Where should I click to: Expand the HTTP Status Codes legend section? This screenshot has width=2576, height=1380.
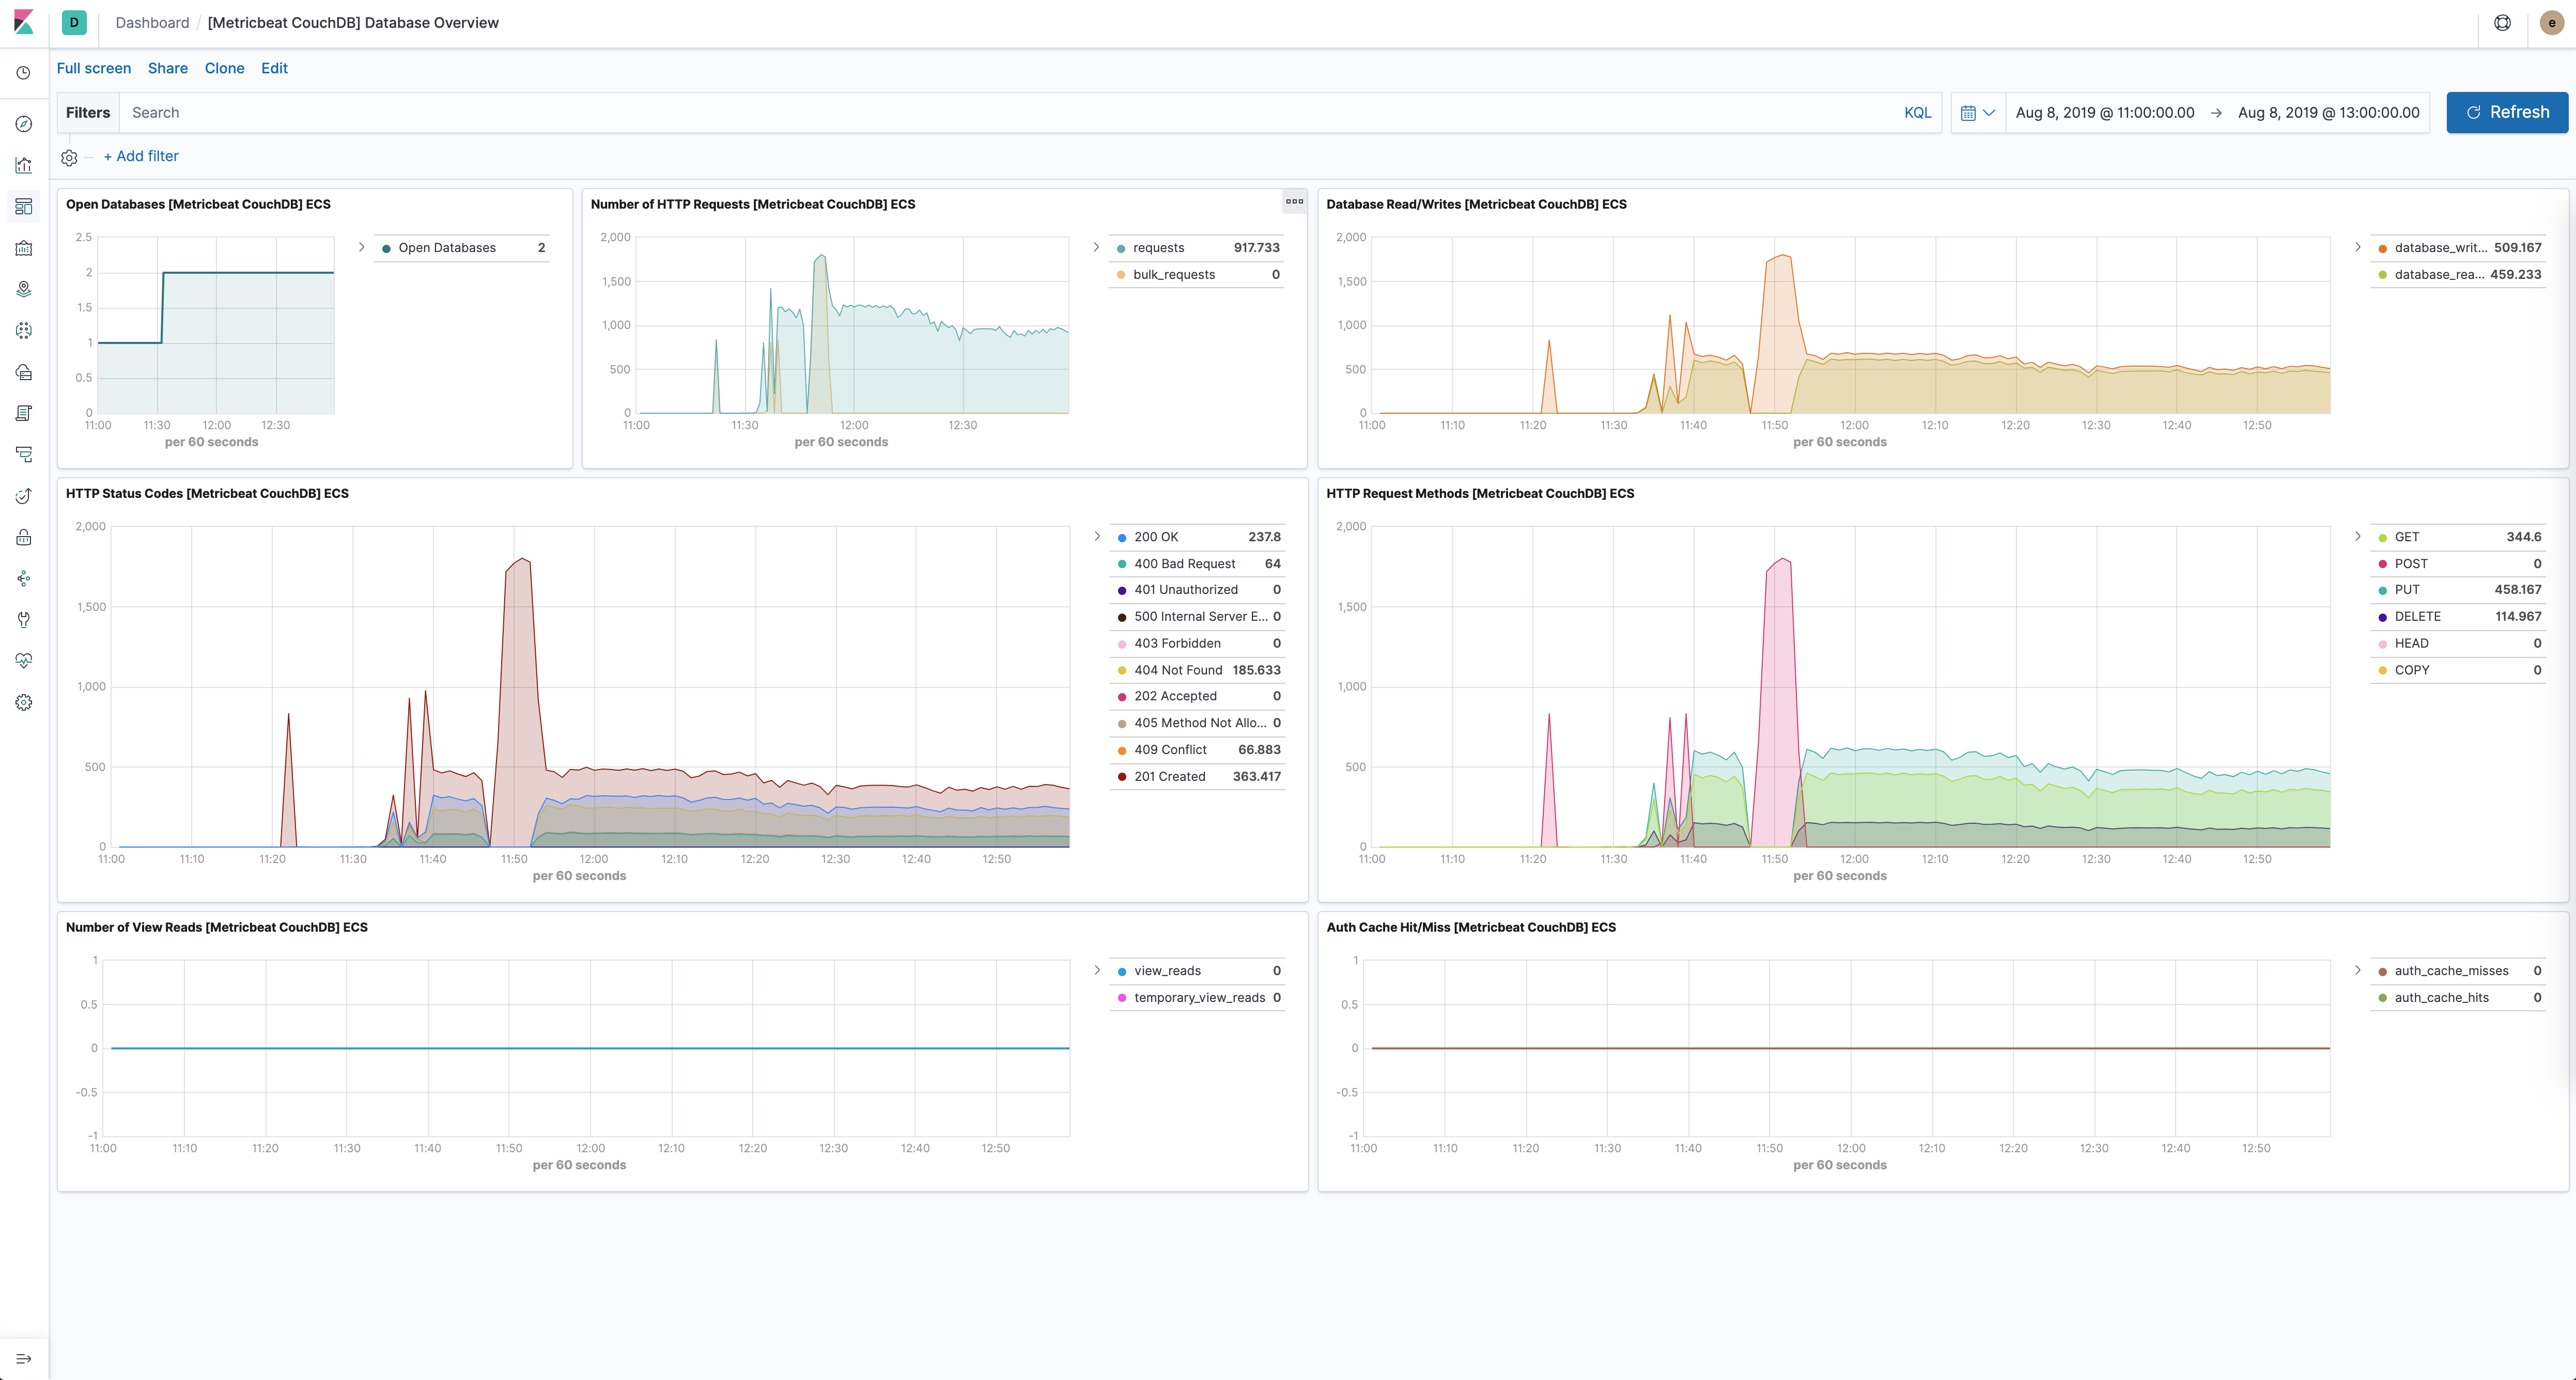1097,537
